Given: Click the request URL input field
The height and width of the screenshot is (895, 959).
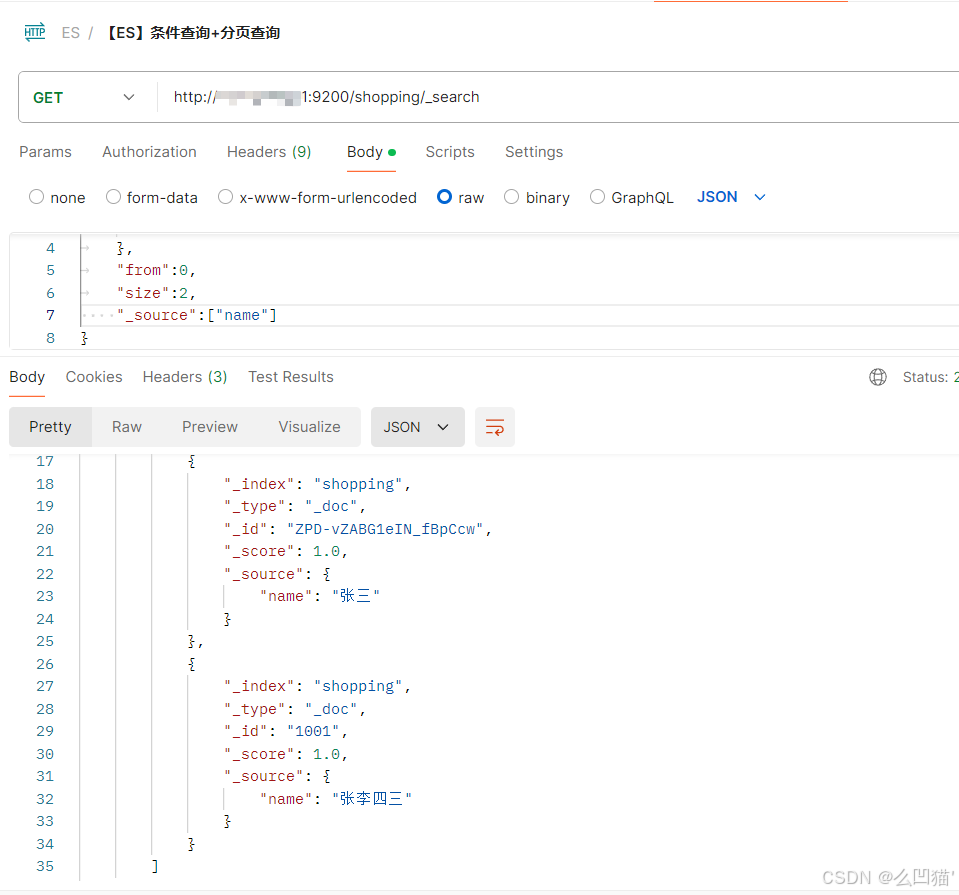Looking at the screenshot, I should [560, 97].
